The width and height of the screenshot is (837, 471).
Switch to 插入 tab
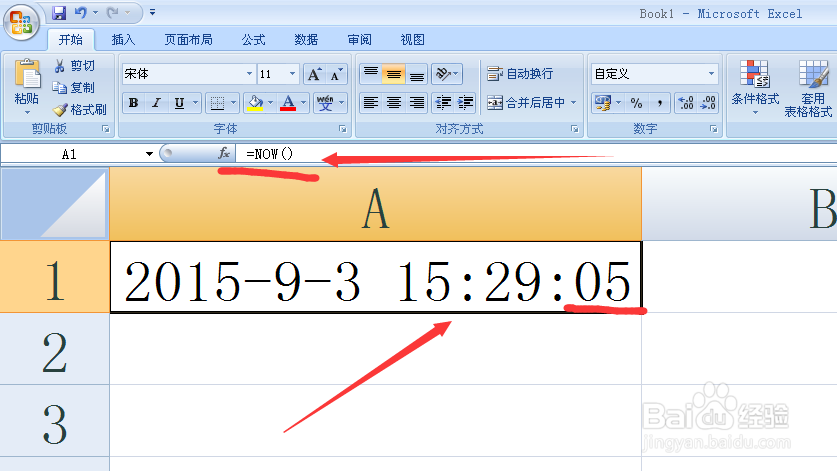(123, 40)
